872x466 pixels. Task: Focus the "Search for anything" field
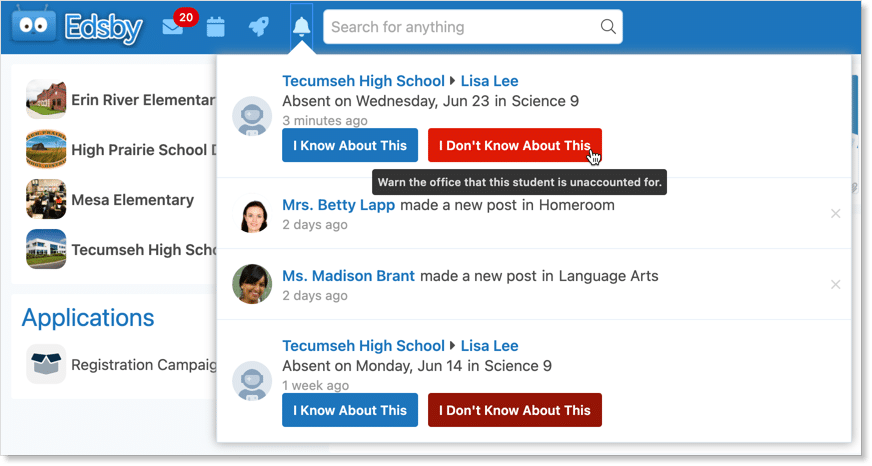tap(460, 27)
